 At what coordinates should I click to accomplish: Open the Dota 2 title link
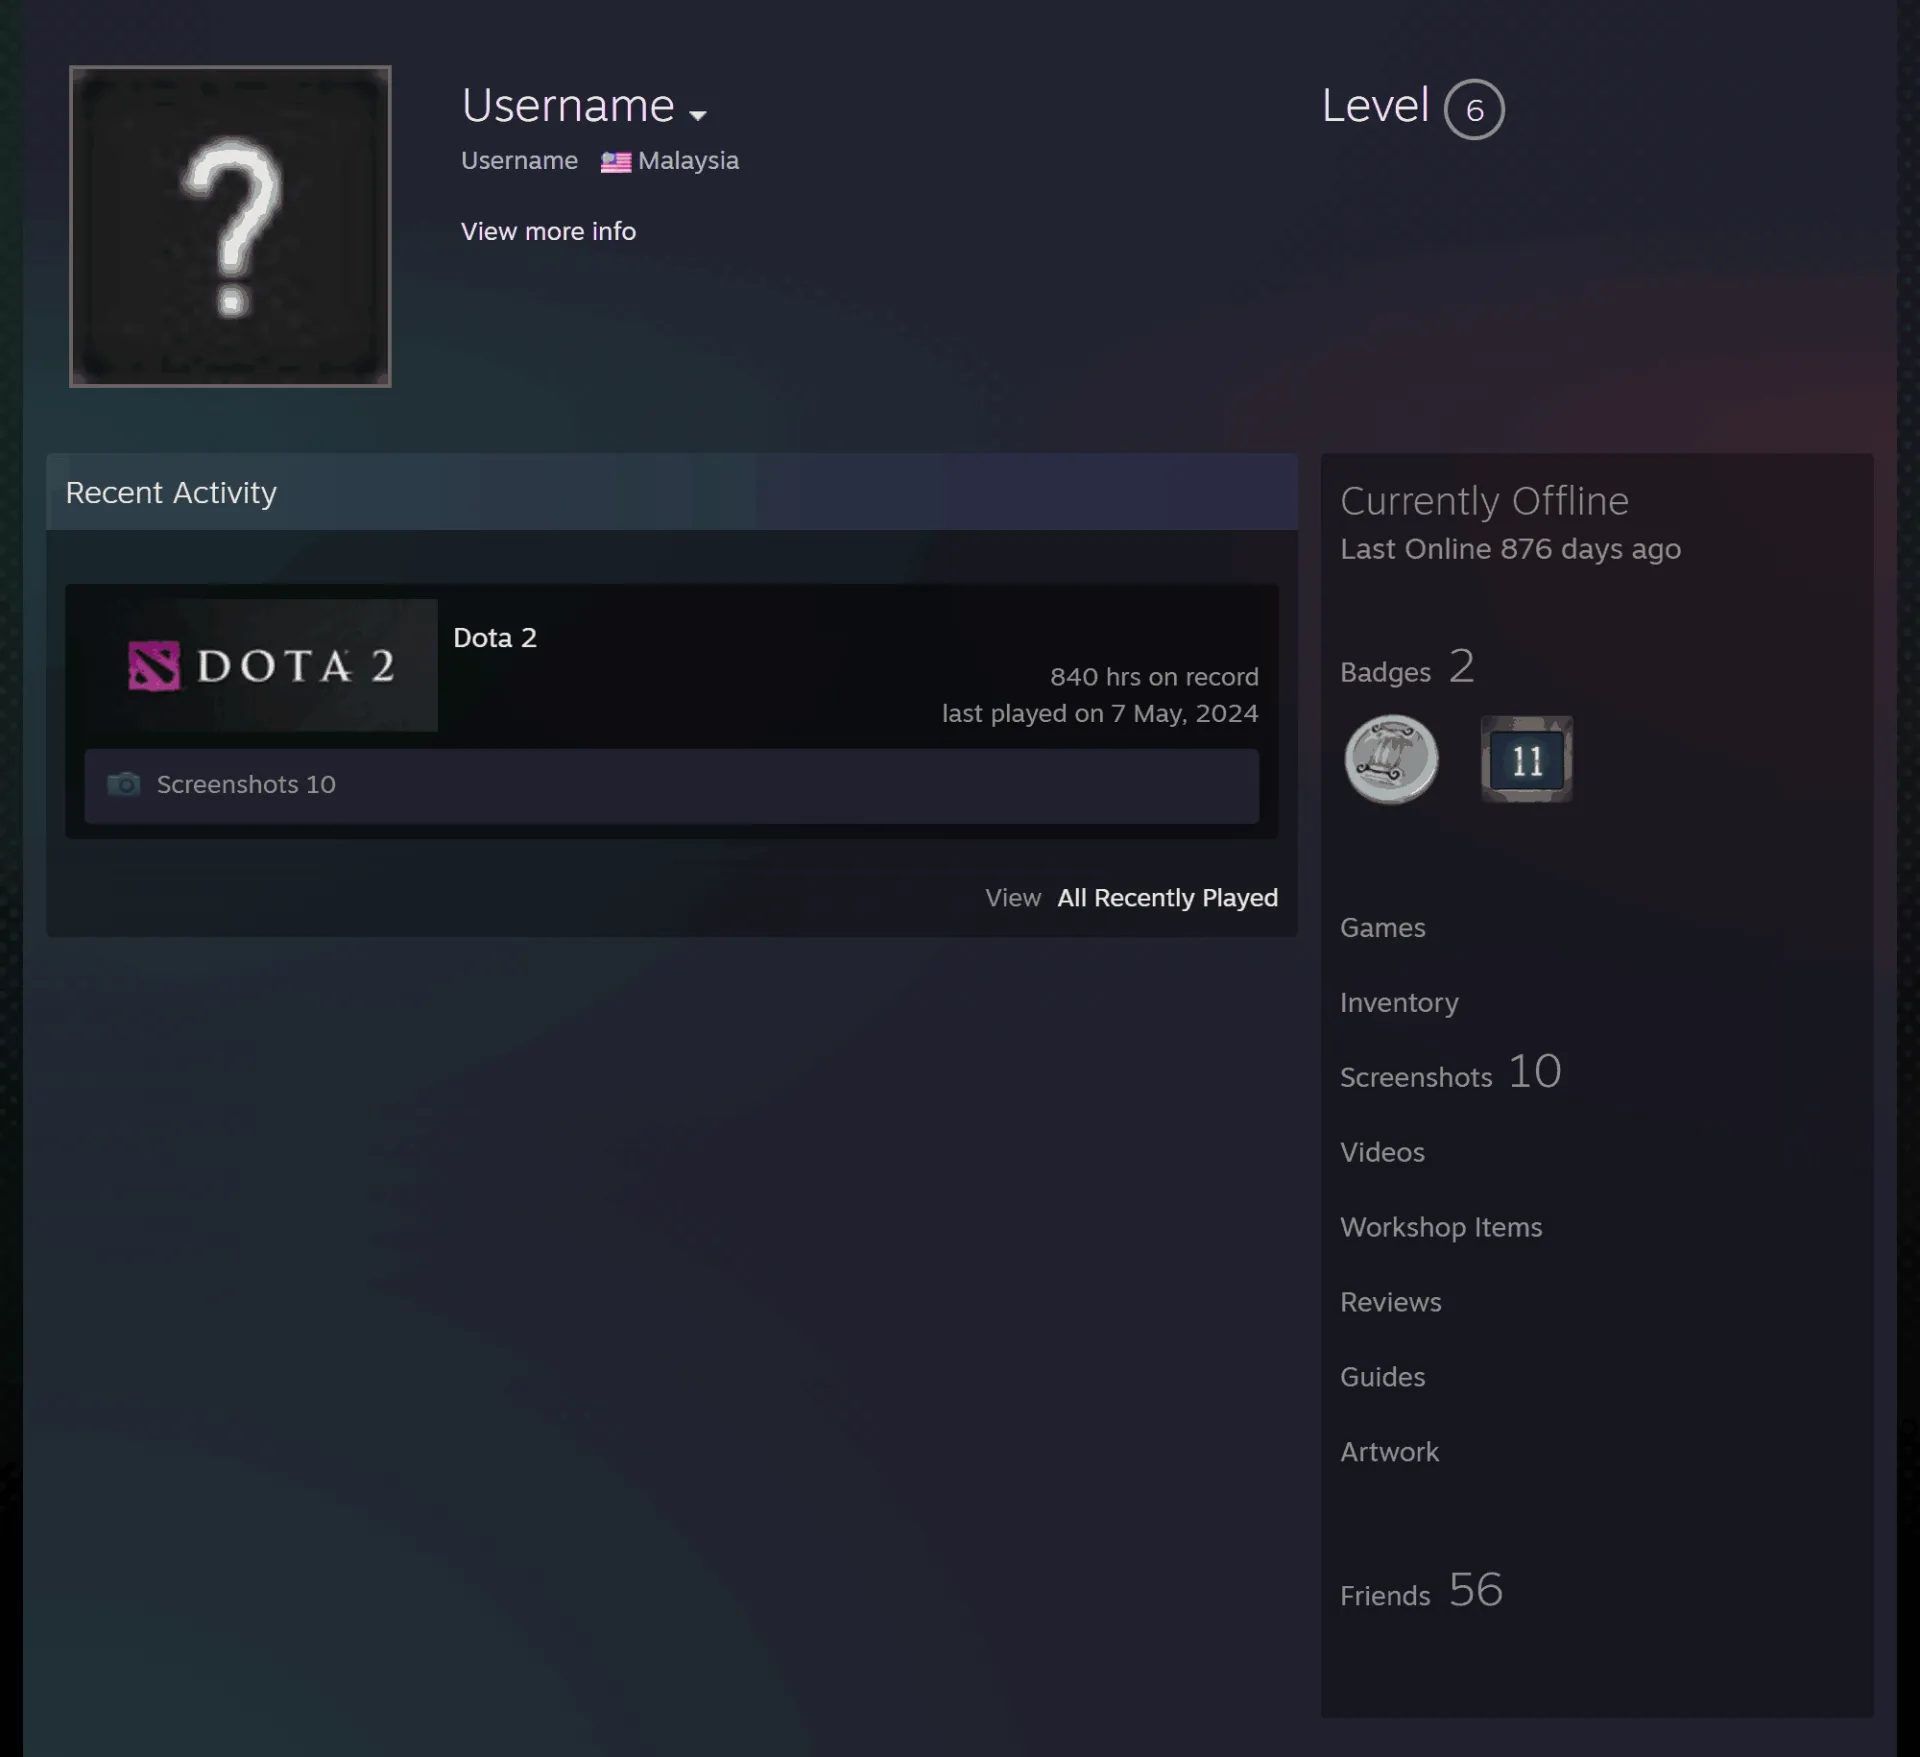(495, 638)
